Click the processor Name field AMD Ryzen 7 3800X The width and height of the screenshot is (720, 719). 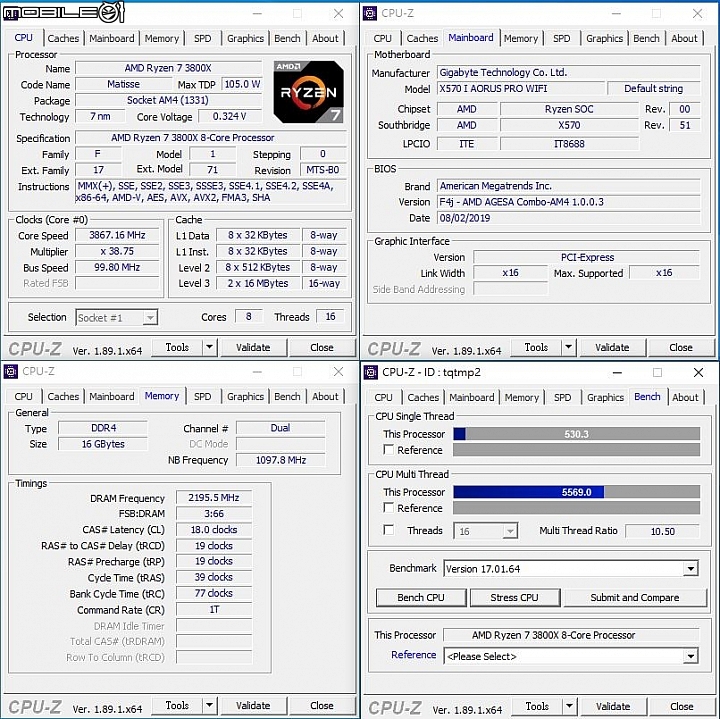pos(169,68)
